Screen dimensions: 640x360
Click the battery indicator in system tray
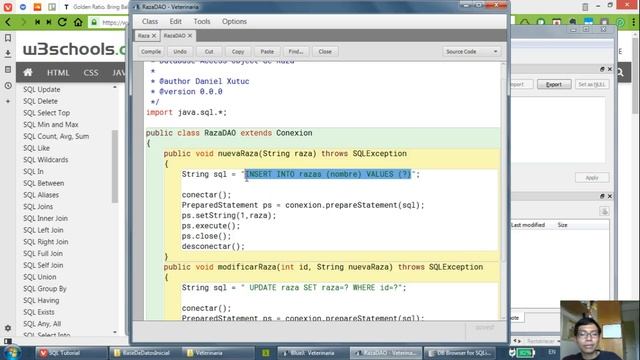(x=526, y=353)
